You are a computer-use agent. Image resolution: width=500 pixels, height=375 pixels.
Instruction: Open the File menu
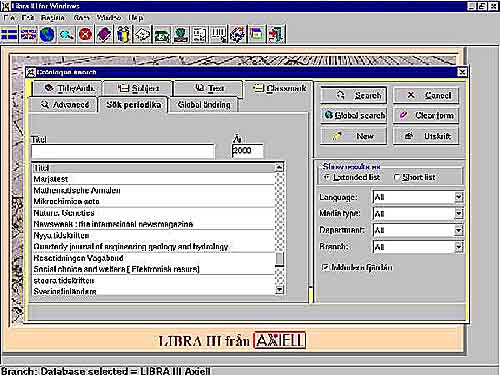point(9,17)
